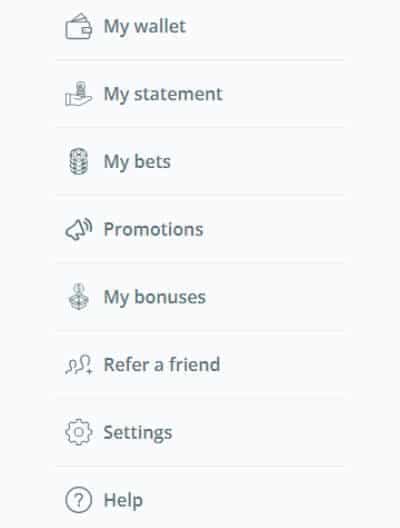View the My bonuses label
This screenshot has height=528, width=400.
click(x=155, y=298)
